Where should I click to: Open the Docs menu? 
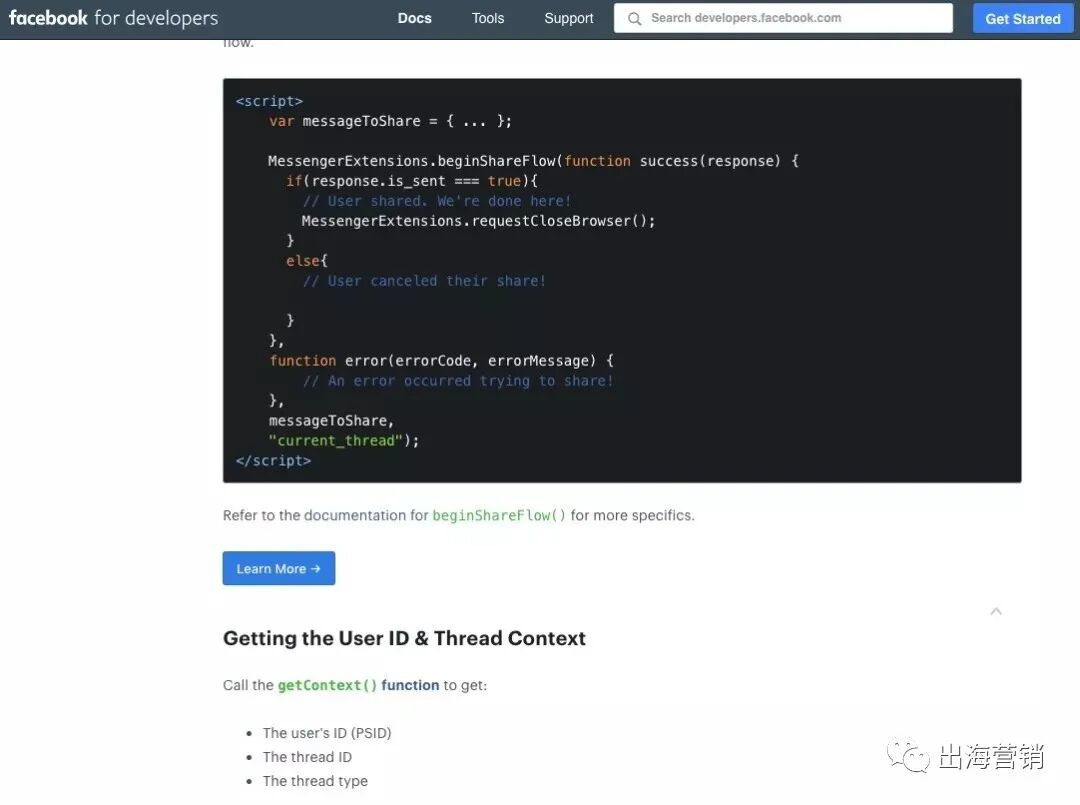[414, 19]
